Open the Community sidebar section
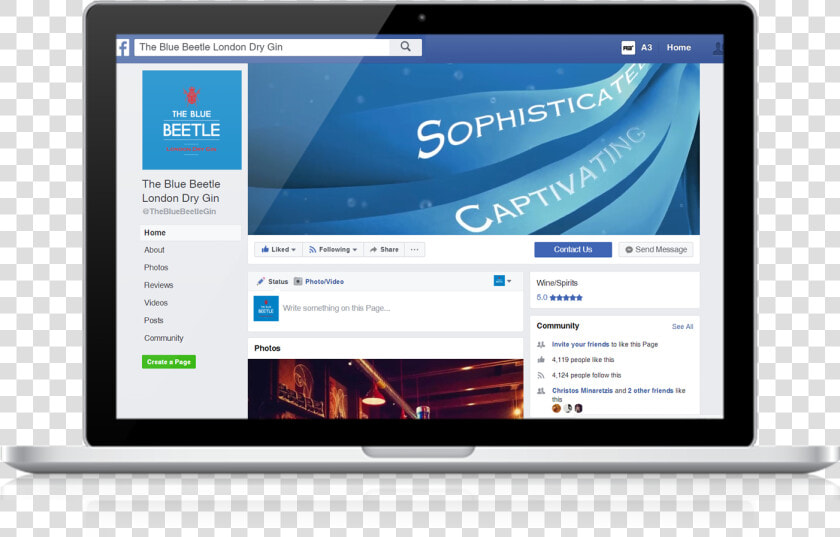 pos(163,338)
